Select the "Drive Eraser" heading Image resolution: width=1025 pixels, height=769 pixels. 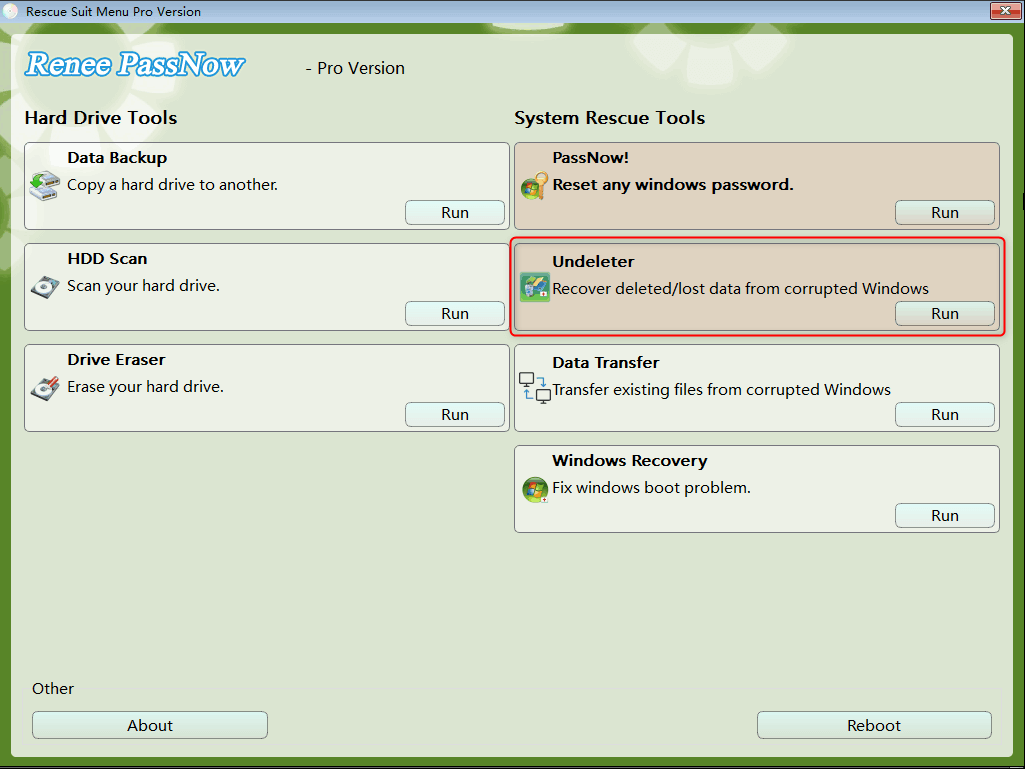click(116, 360)
